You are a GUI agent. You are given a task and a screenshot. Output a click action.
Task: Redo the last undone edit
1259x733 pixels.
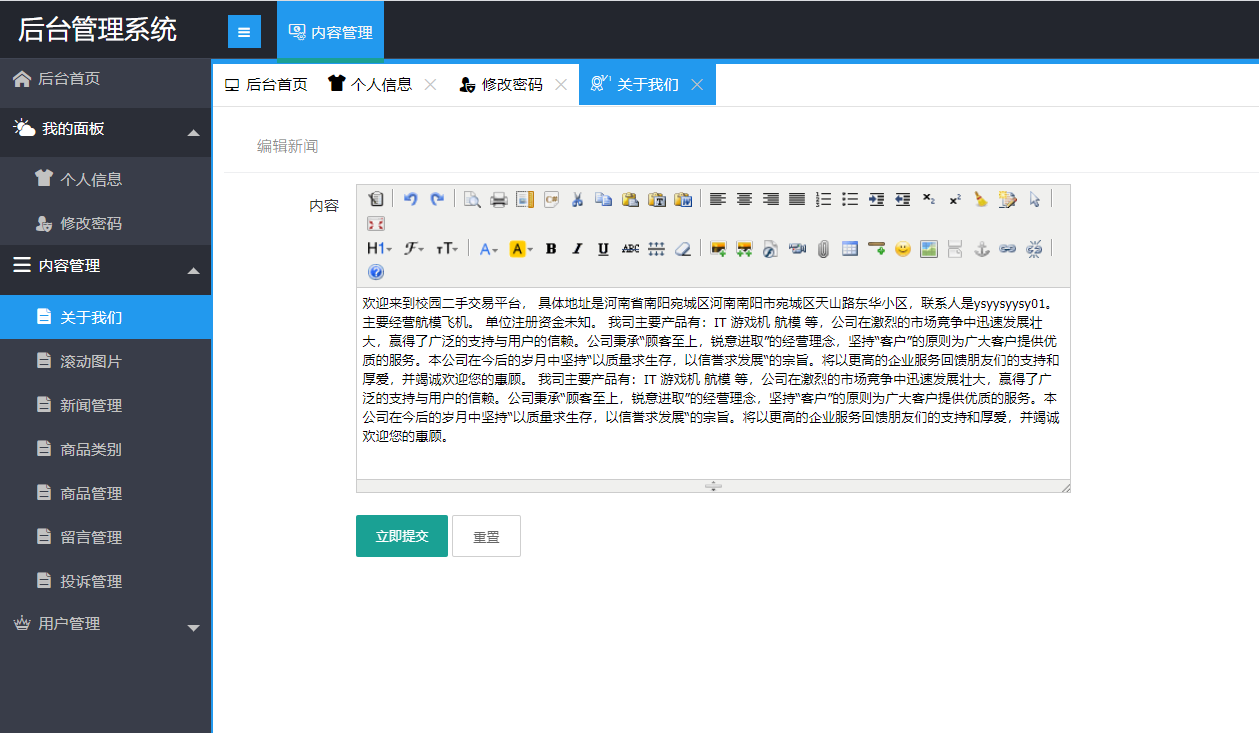point(437,199)
